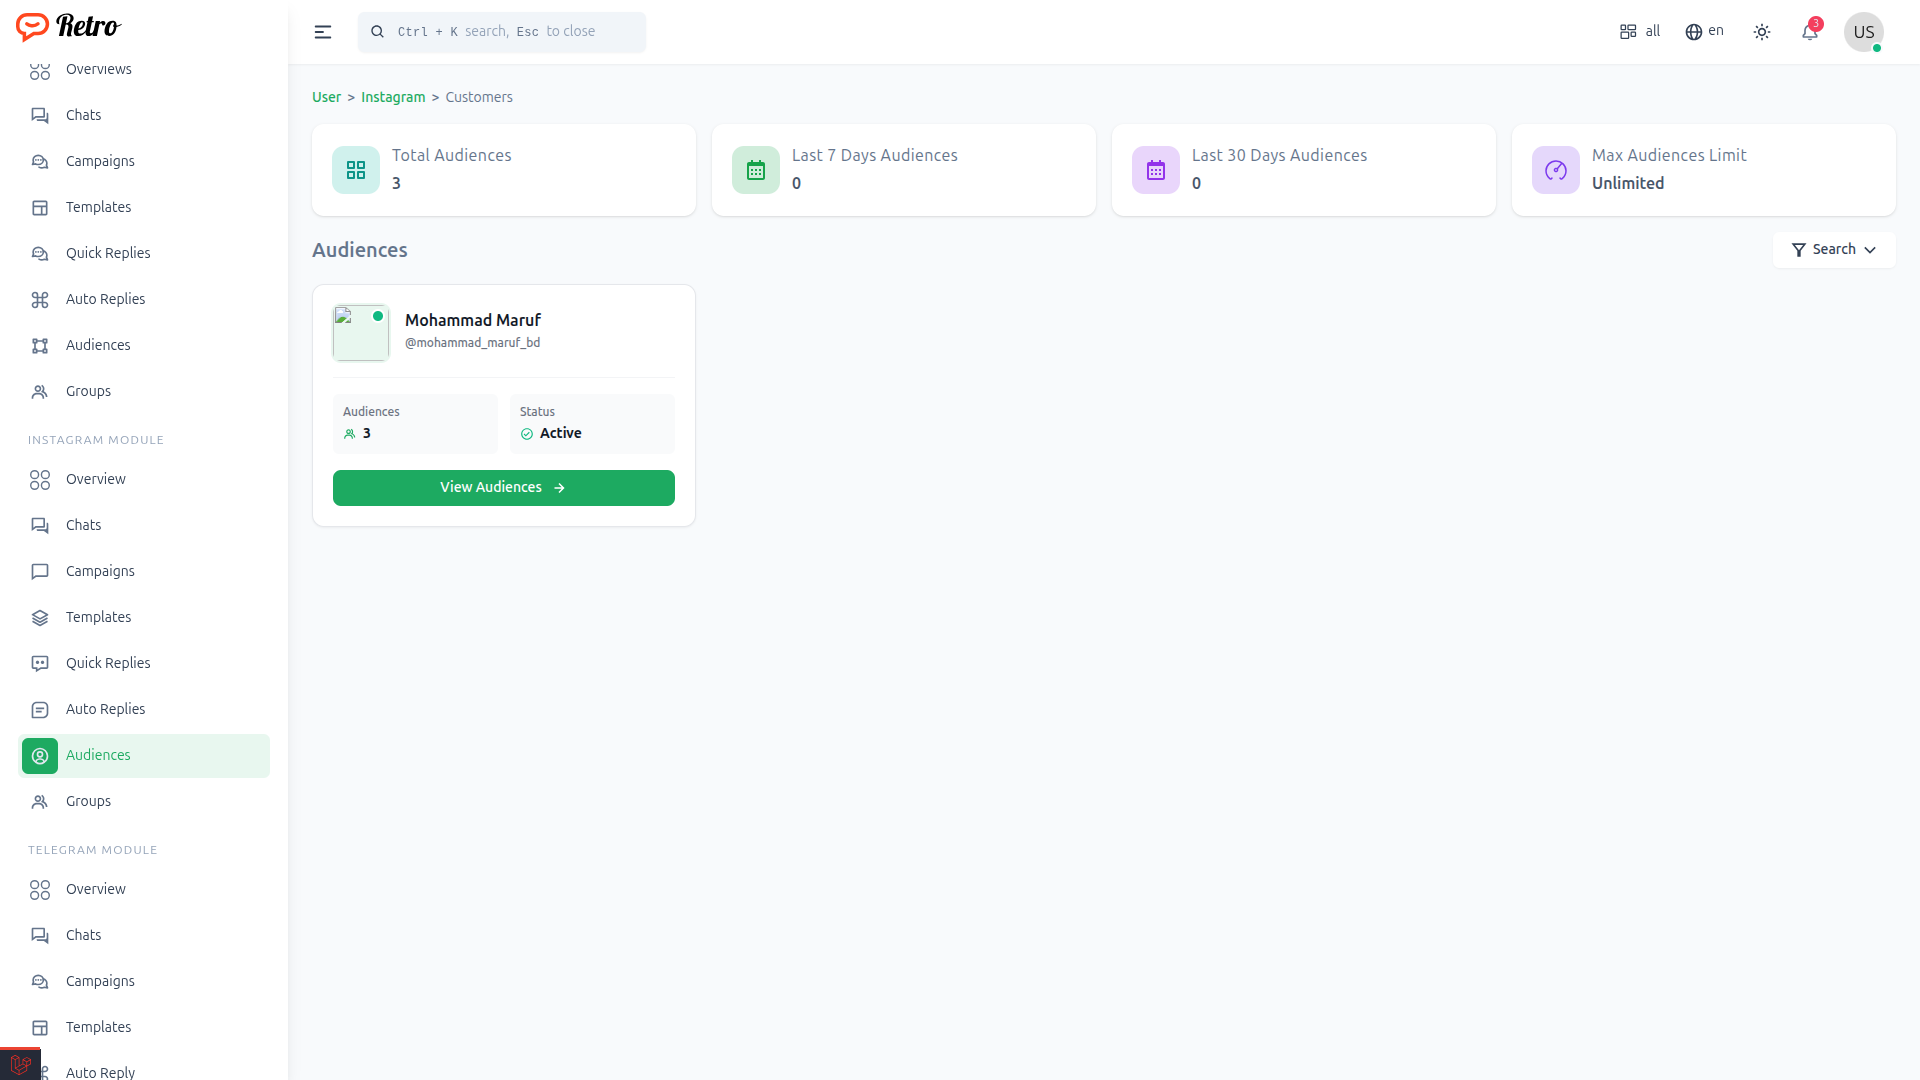Image resolution: width=1920 pixels, height=1080 pixels.
Task: Open the 'all' modules switcher
Action: [1640, 32]
